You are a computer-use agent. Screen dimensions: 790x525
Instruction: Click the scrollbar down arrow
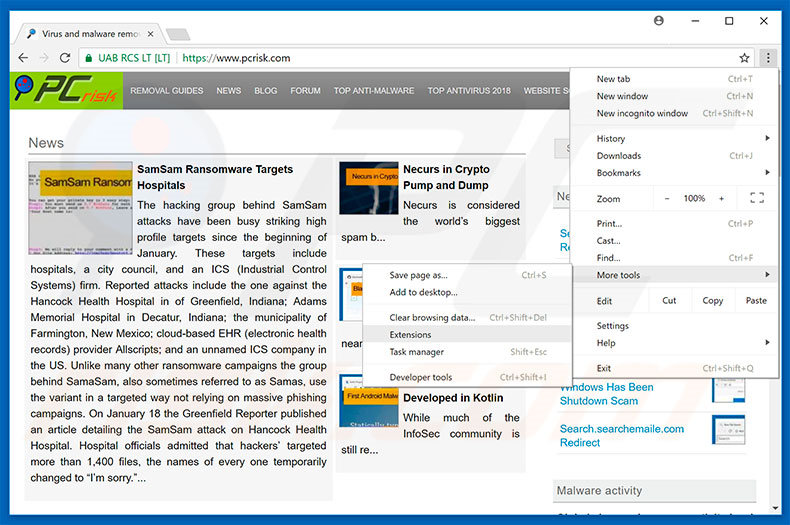point(775,508)
